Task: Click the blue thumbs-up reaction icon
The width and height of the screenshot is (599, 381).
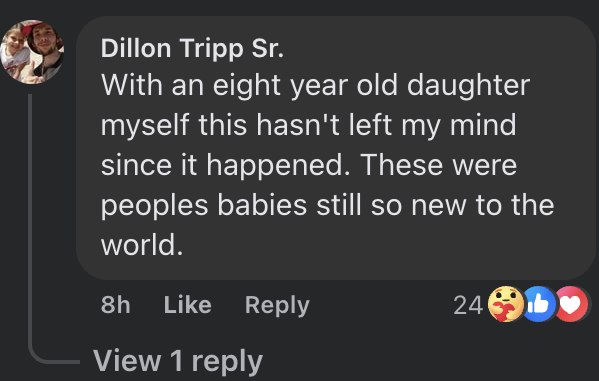Action: (539, 304)
